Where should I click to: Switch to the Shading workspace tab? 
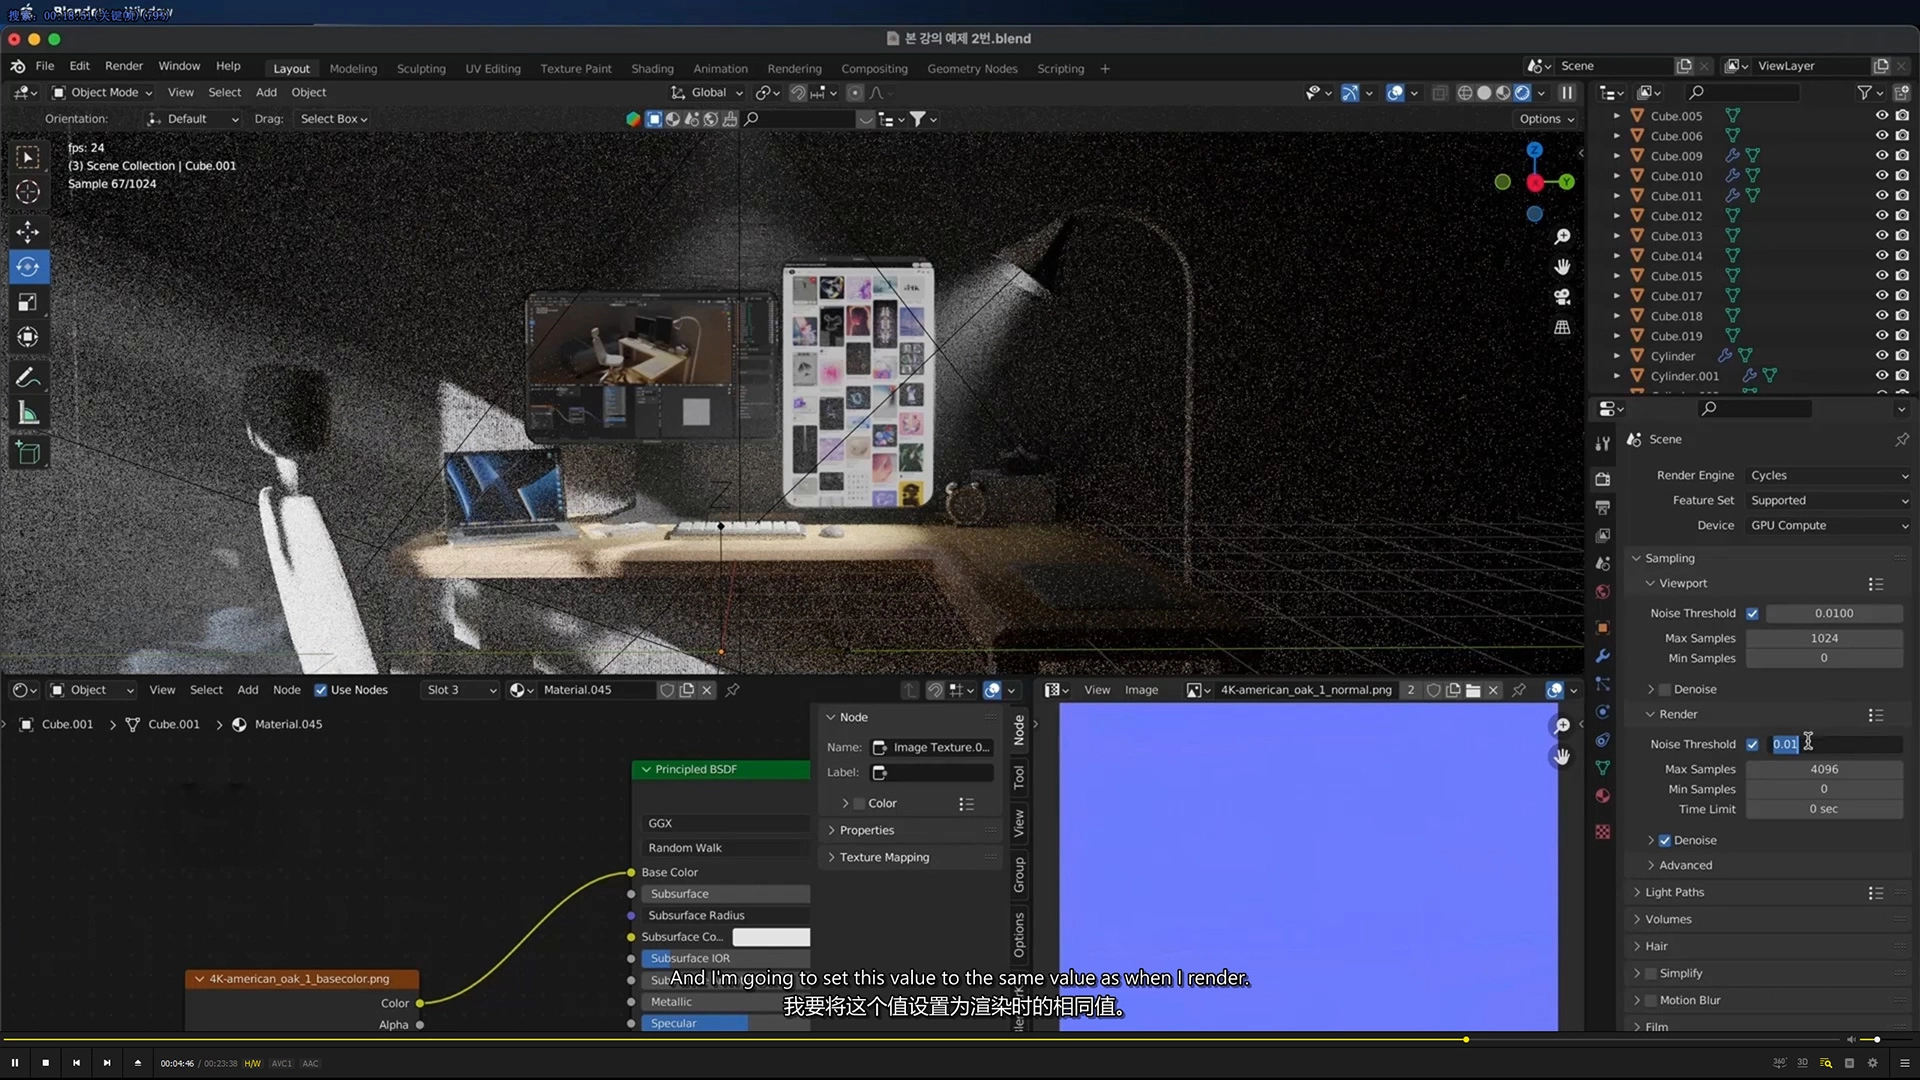pyautogui.click(x=652, y=68)
